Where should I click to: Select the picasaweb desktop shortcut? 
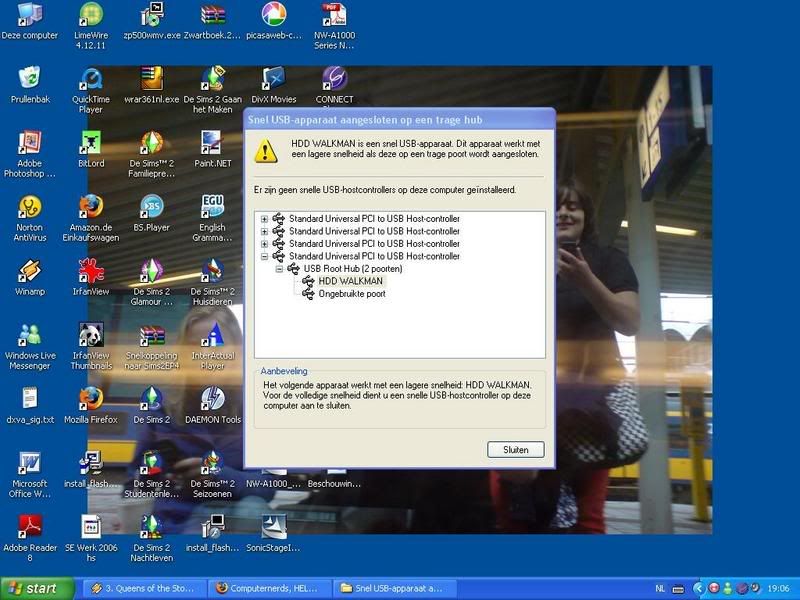273,22
